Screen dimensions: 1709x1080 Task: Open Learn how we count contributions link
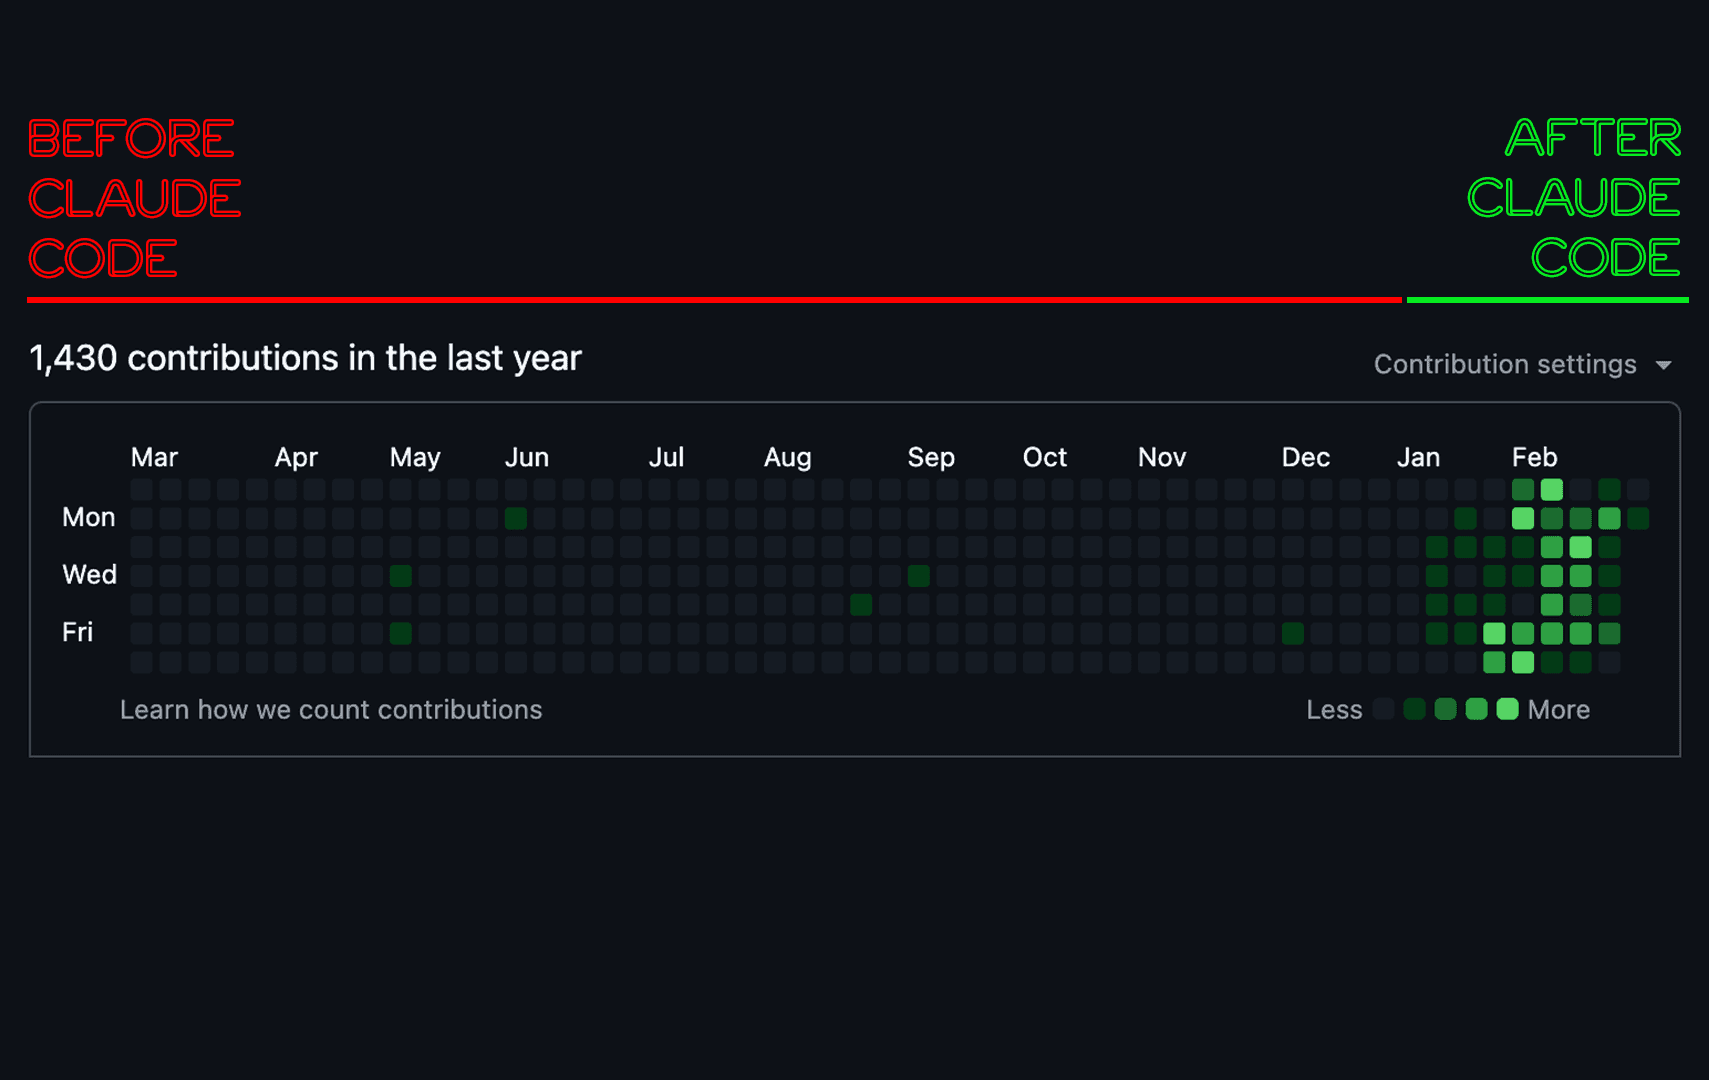[x=331, y=709]
